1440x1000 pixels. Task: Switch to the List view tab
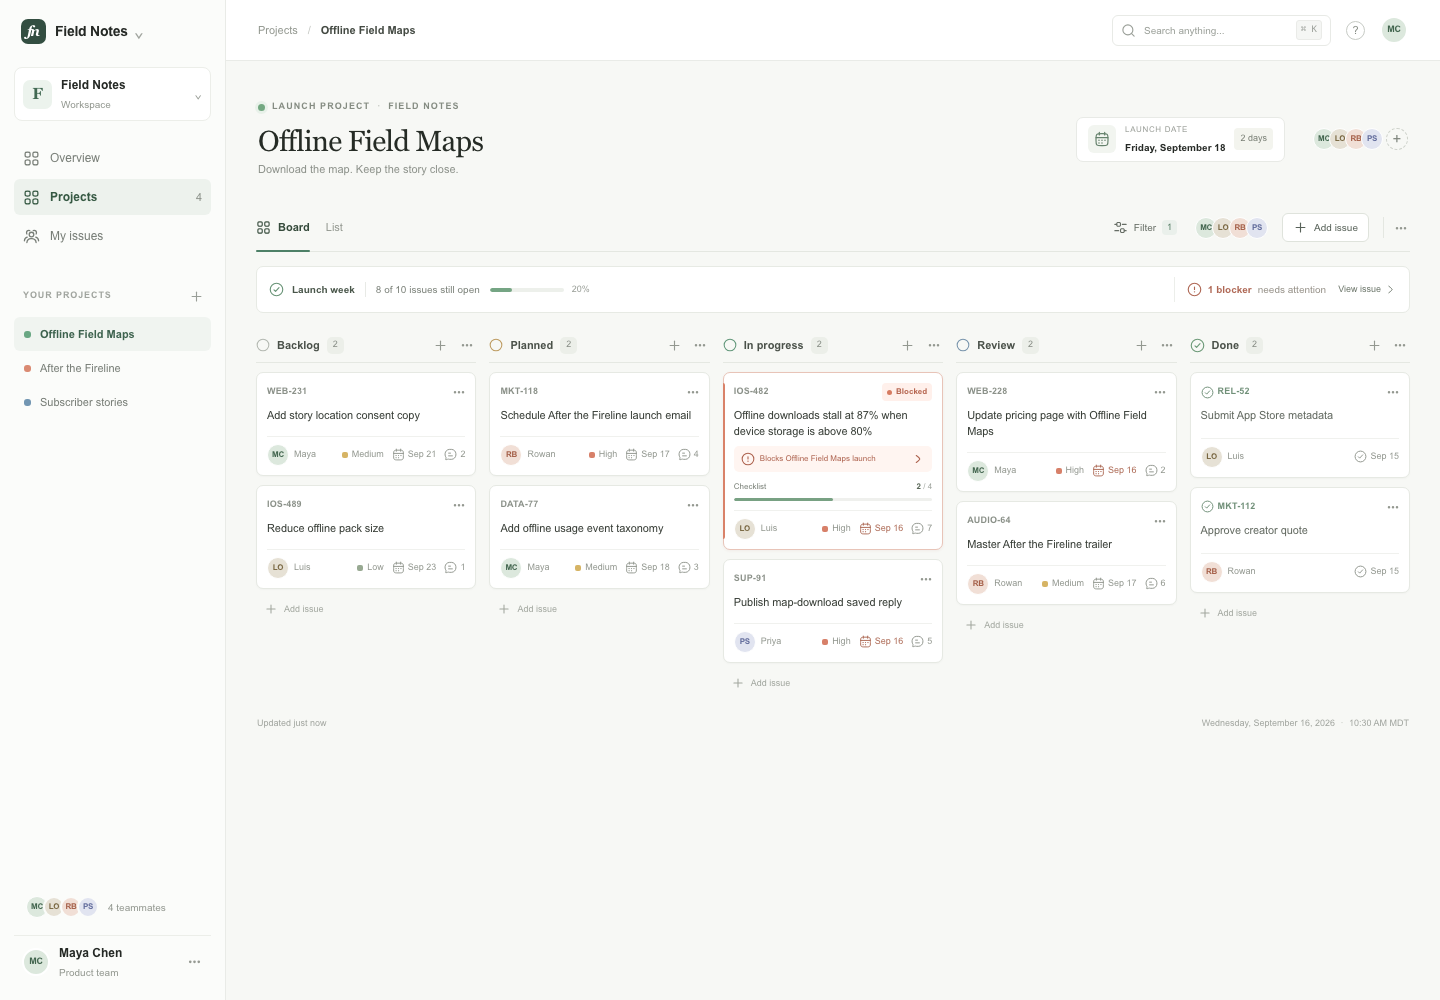(x=334, y=228)
